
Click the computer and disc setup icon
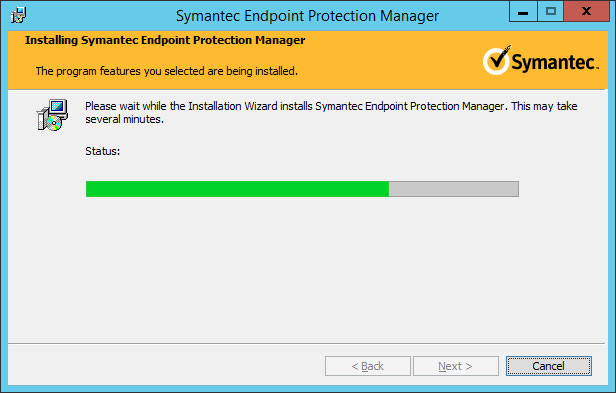click(x=53, y=115)
